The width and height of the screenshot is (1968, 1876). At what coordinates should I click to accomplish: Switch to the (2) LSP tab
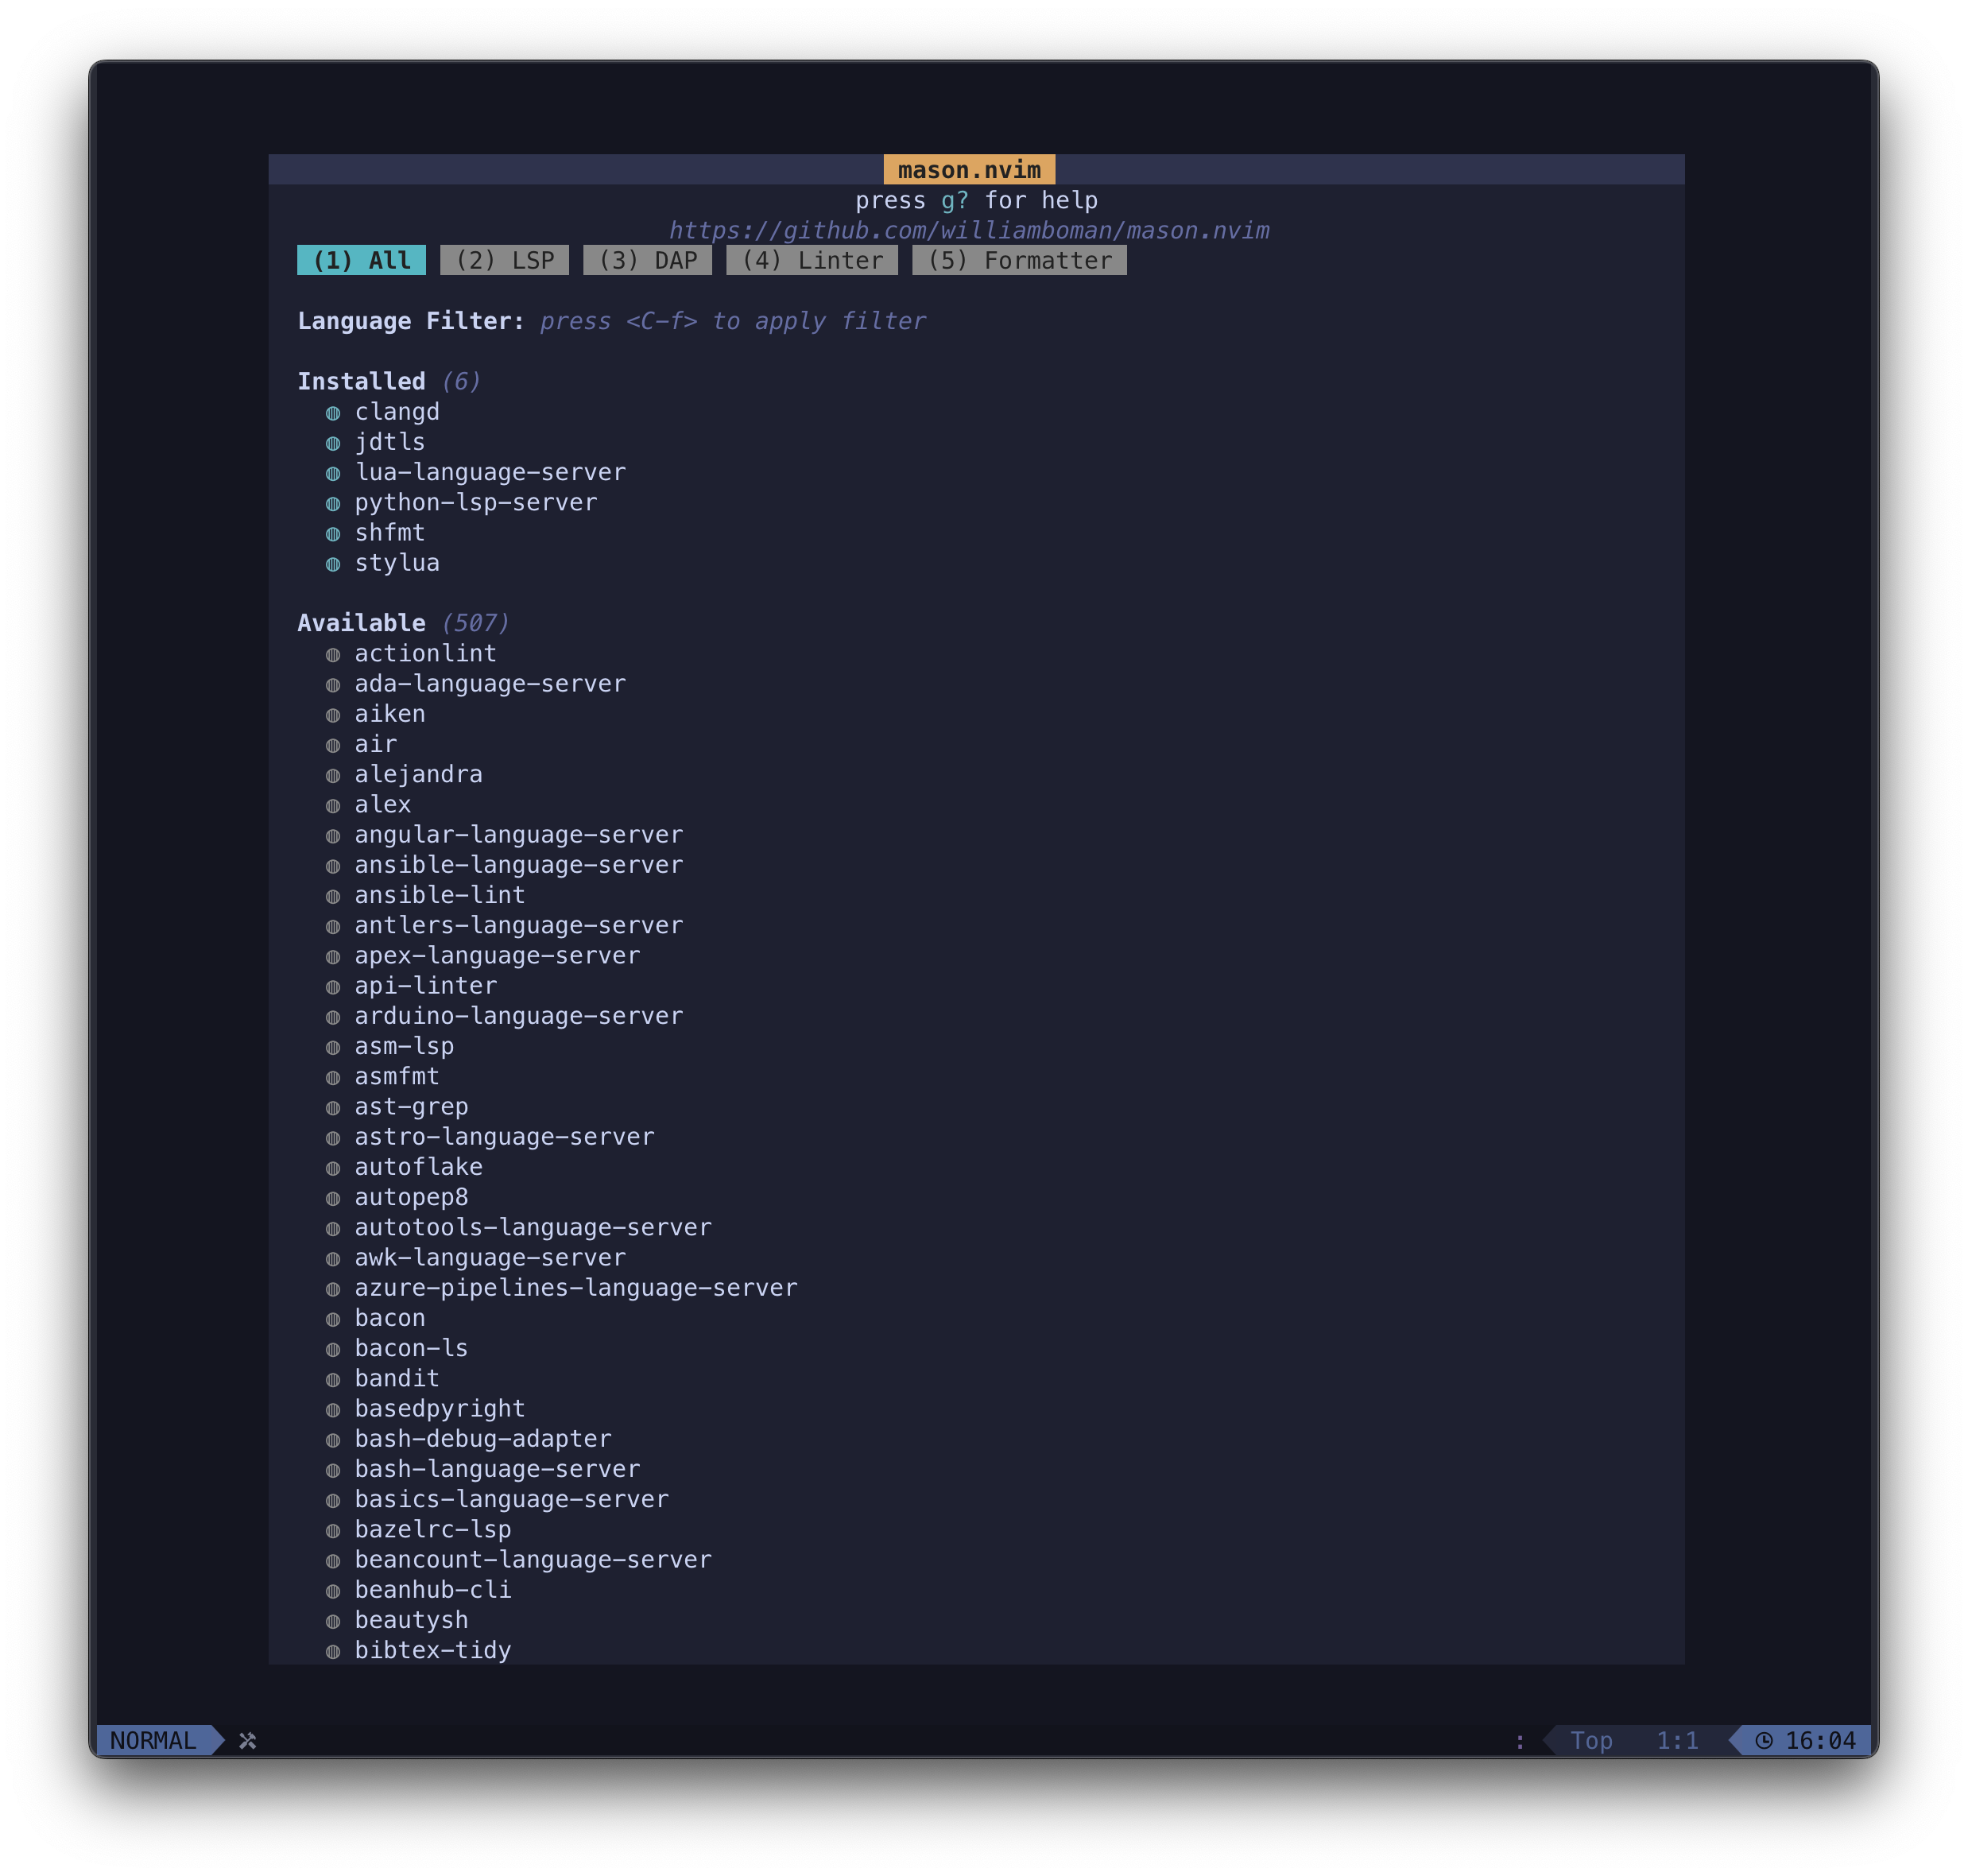click(x=504, y=260)
